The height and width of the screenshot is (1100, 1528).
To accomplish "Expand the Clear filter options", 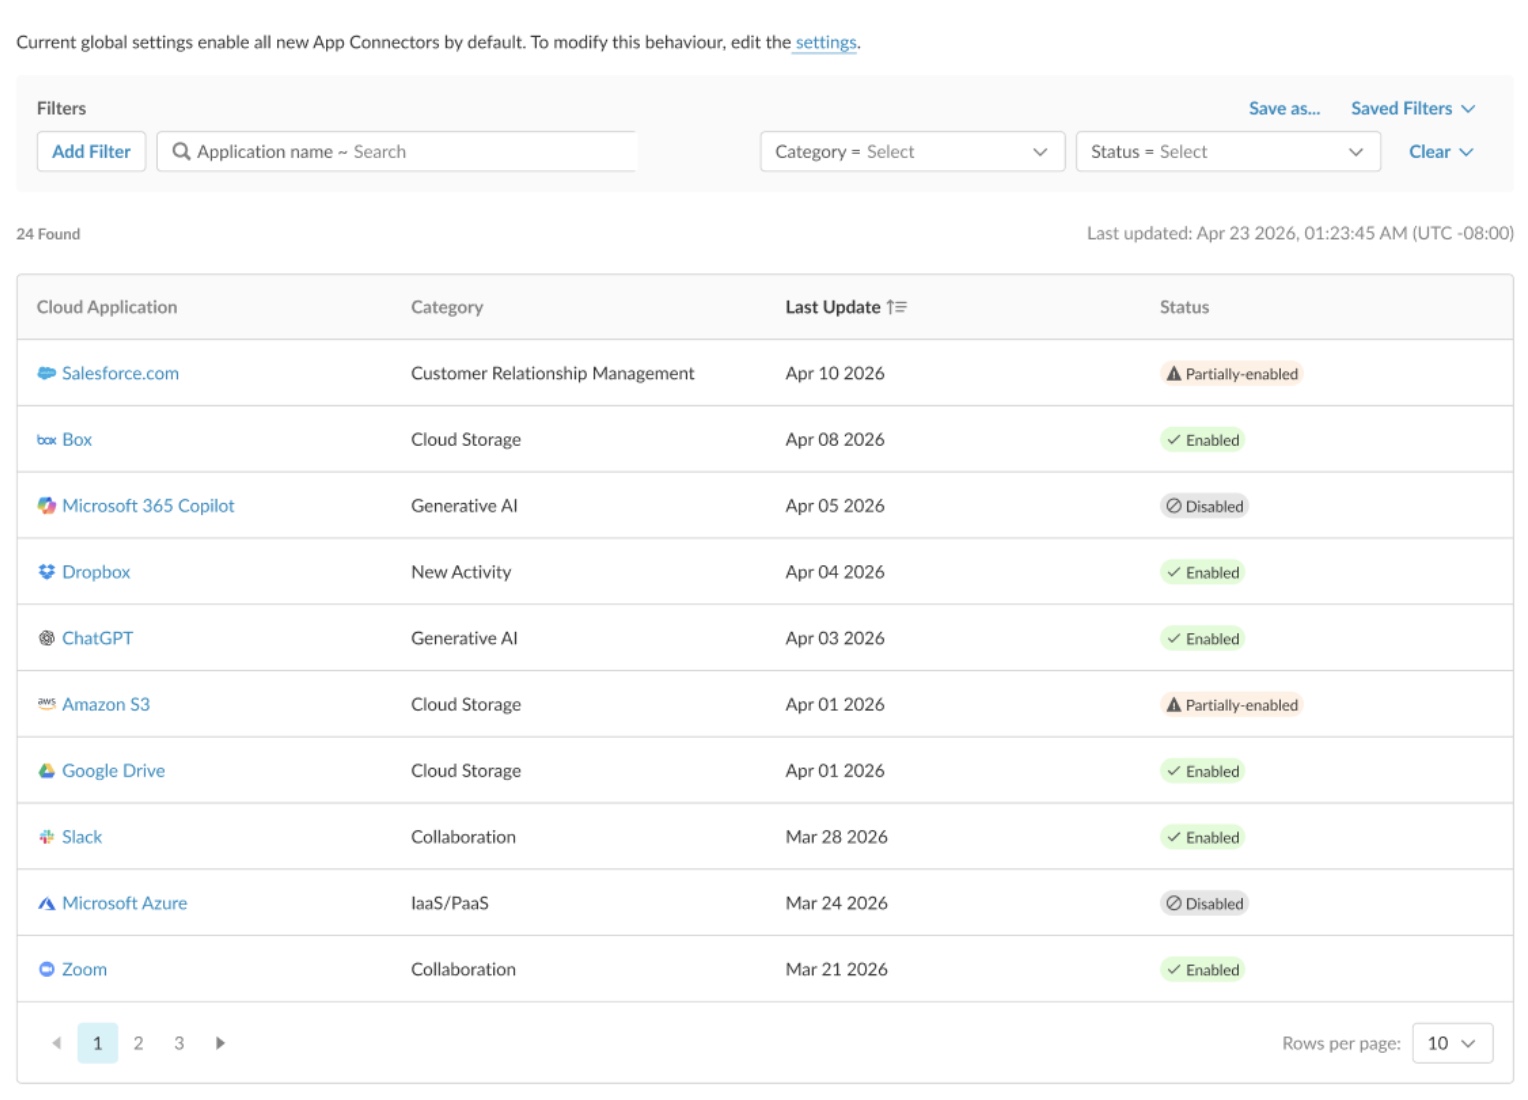I will click(x=1441, y=152).
